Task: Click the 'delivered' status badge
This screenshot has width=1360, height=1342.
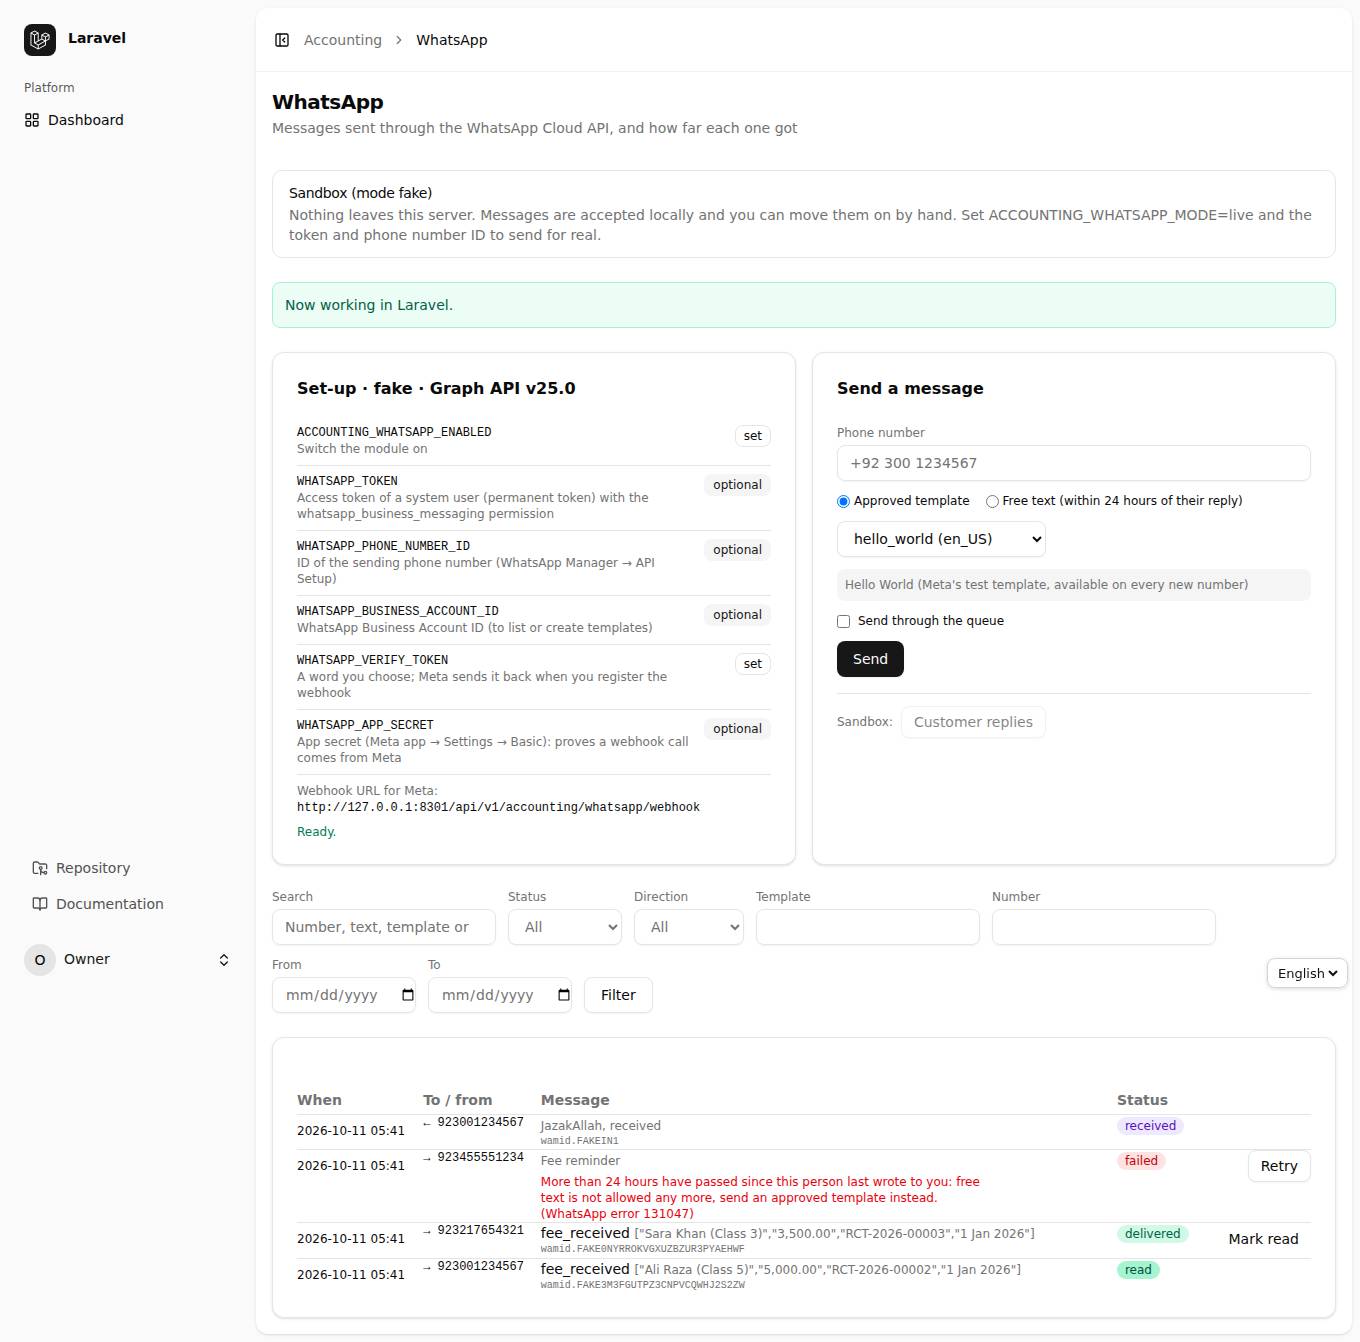Action: click(1152, 1234)
